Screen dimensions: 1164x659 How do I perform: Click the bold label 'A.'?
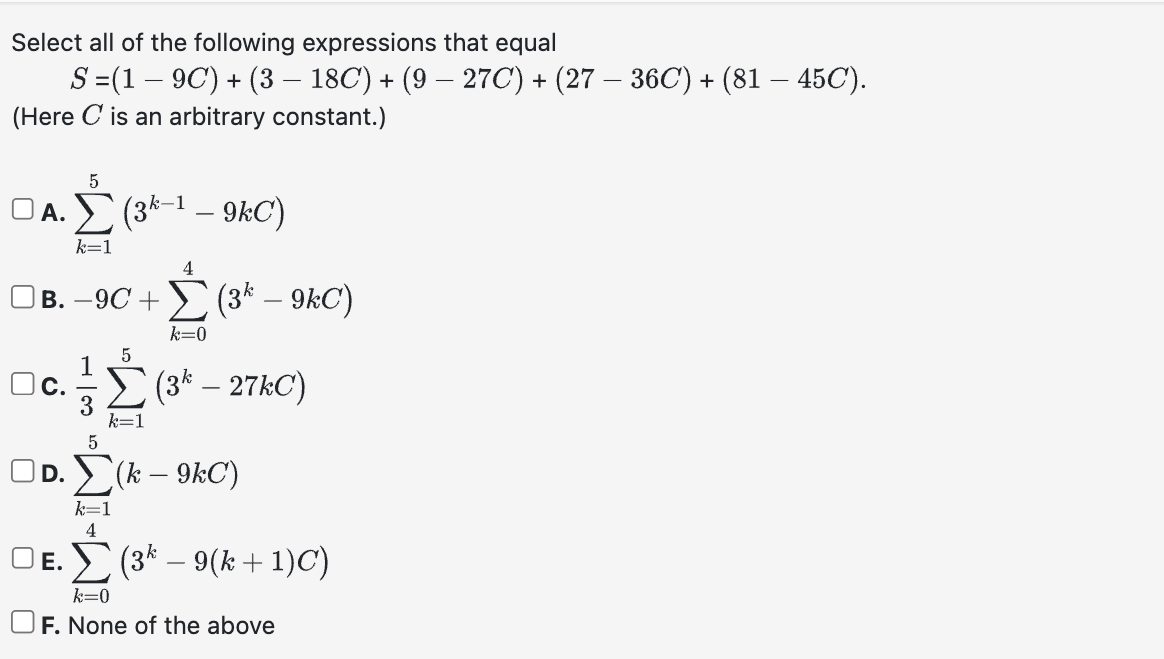click(x=48, y=210)
